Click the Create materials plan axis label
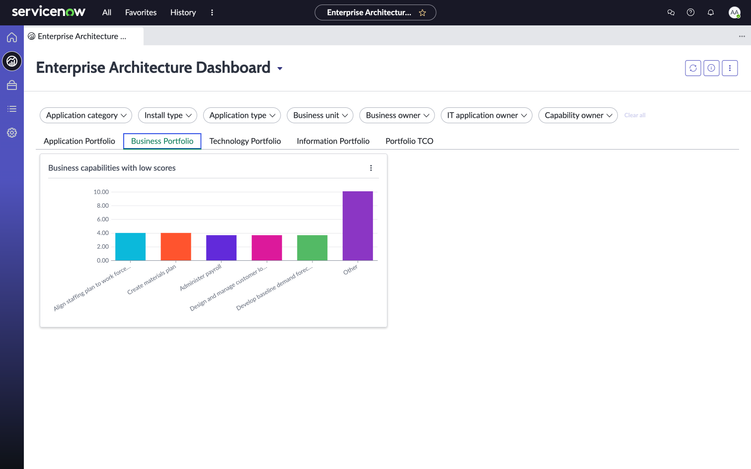The width and height of the screenshot is (751, 469). 151,280
